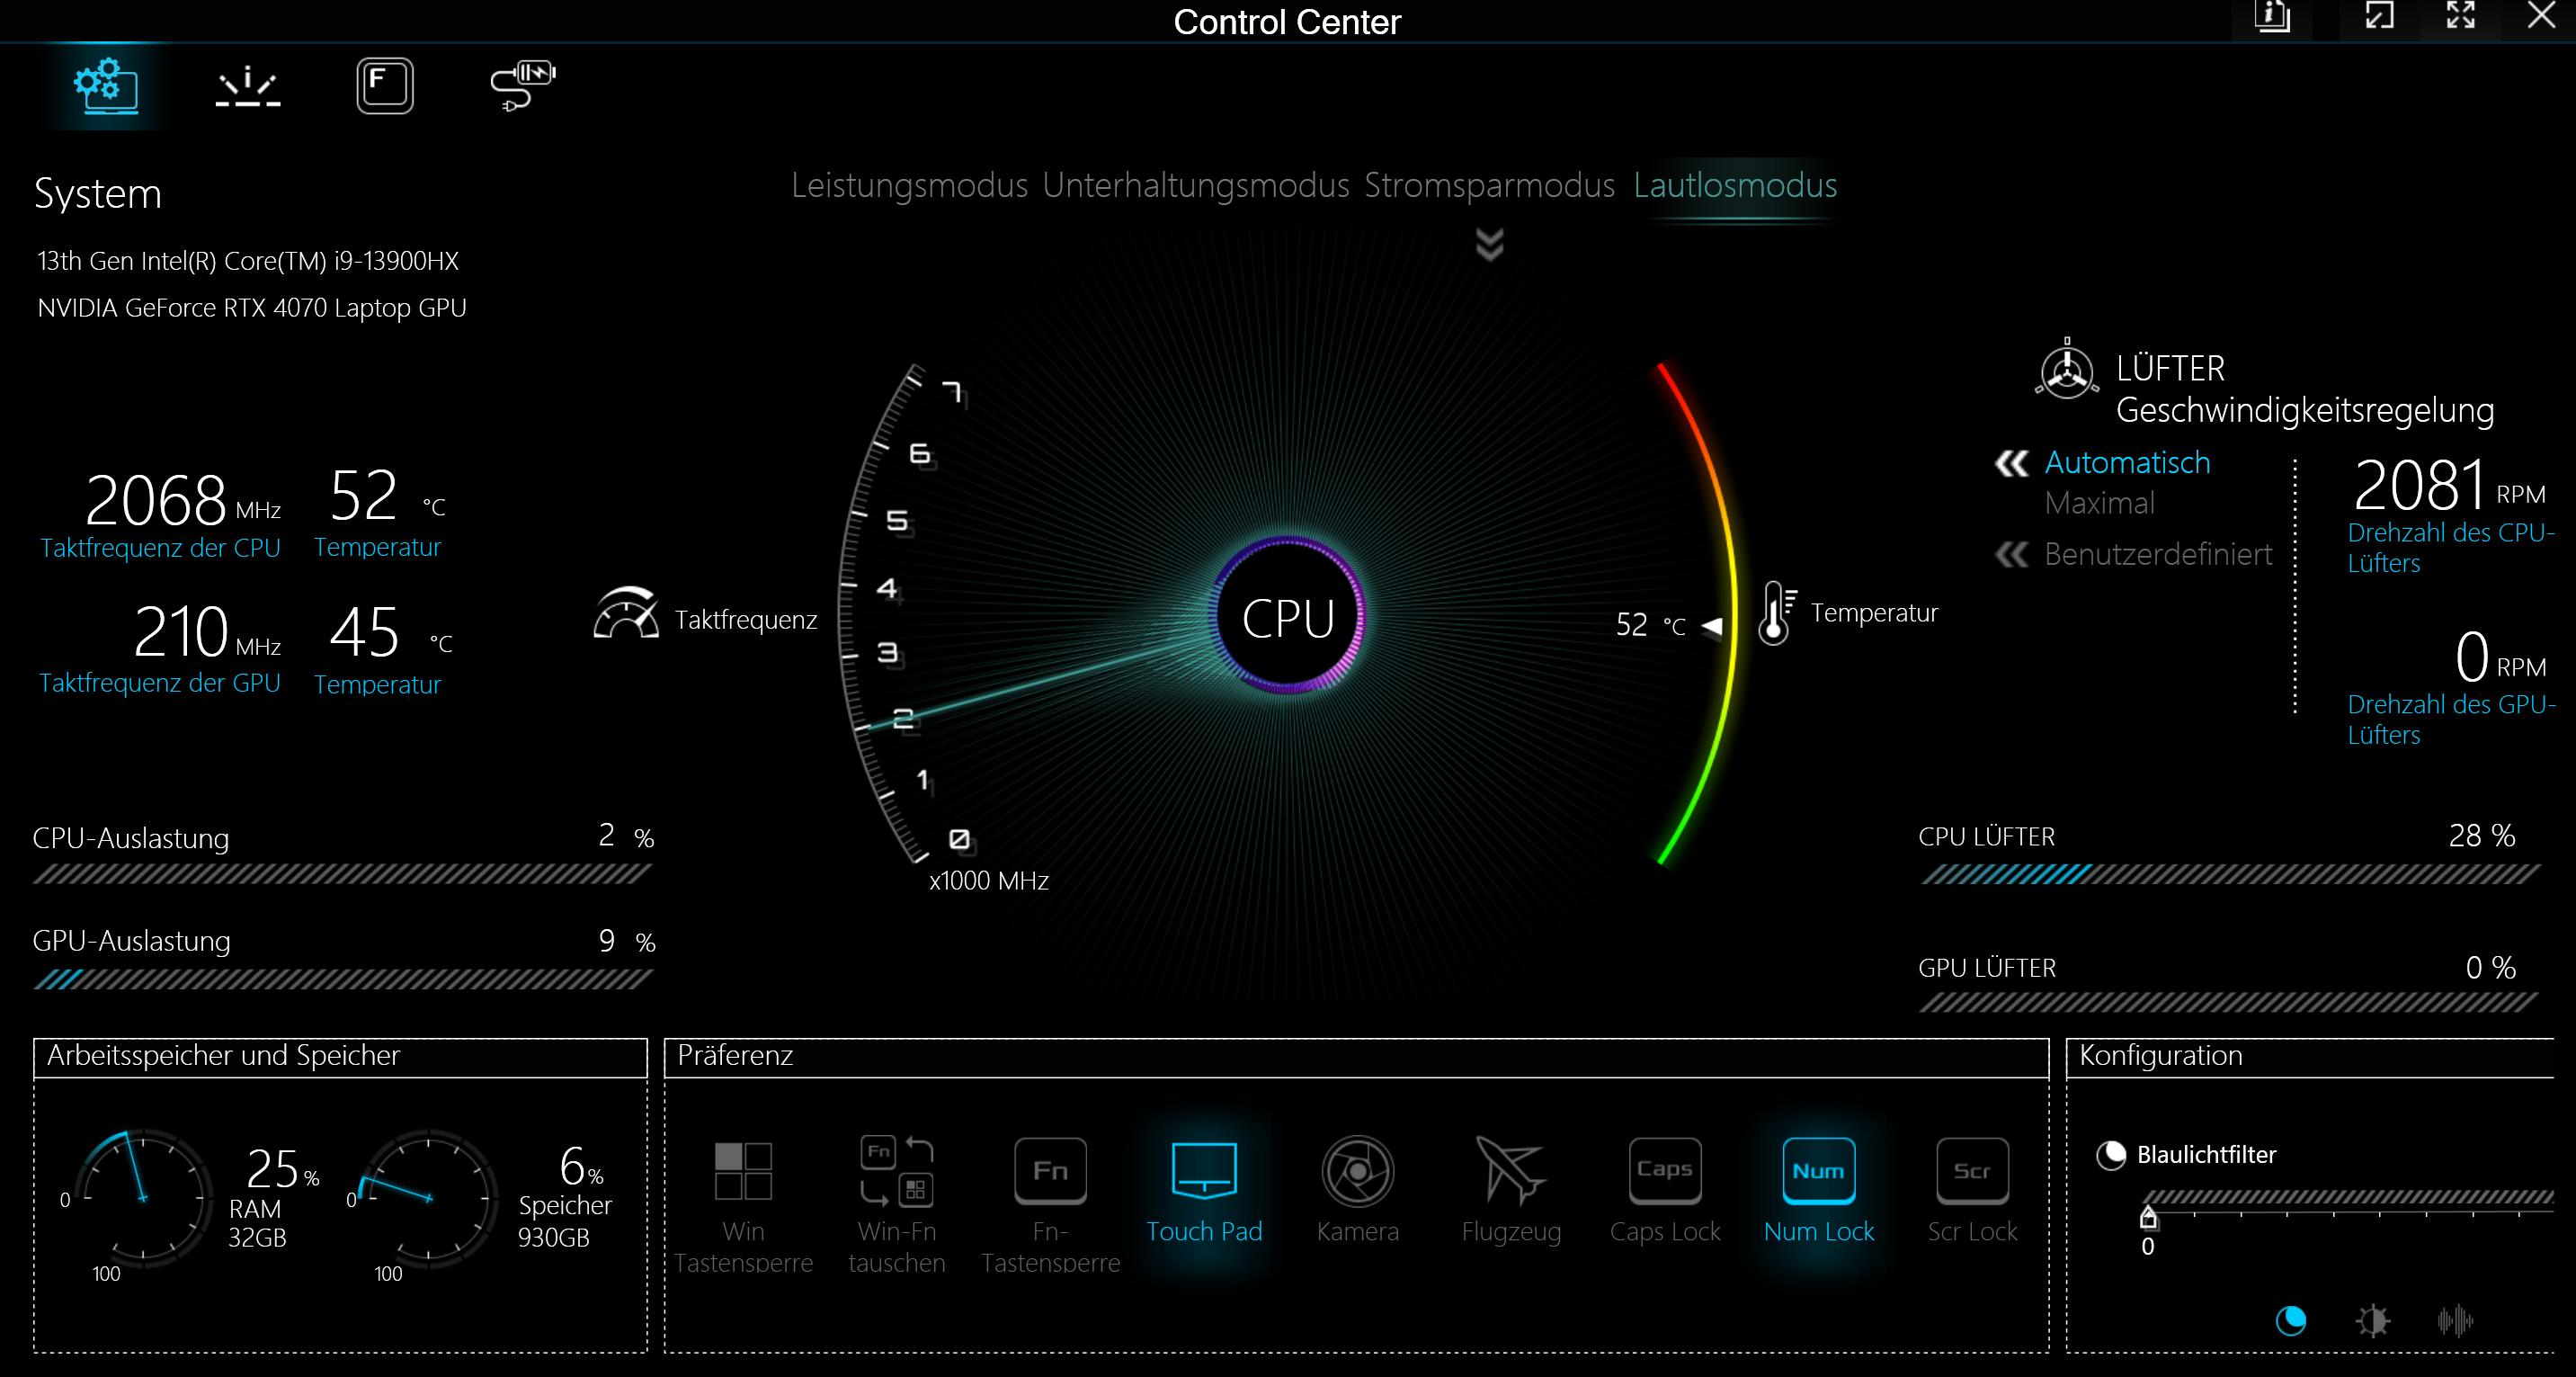Select Maximal fan speed
The image size is (2576, 1377).
click(2099, 503)
